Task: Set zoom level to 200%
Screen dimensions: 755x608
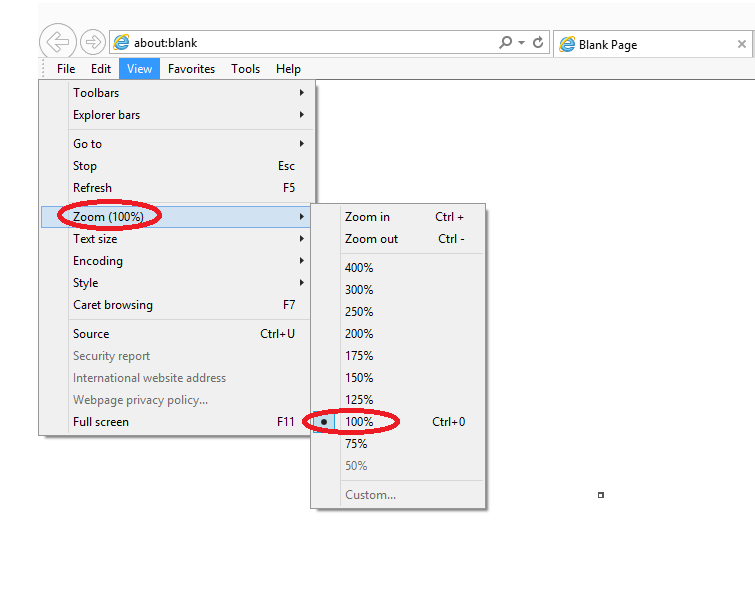Action: coord(398,334)
